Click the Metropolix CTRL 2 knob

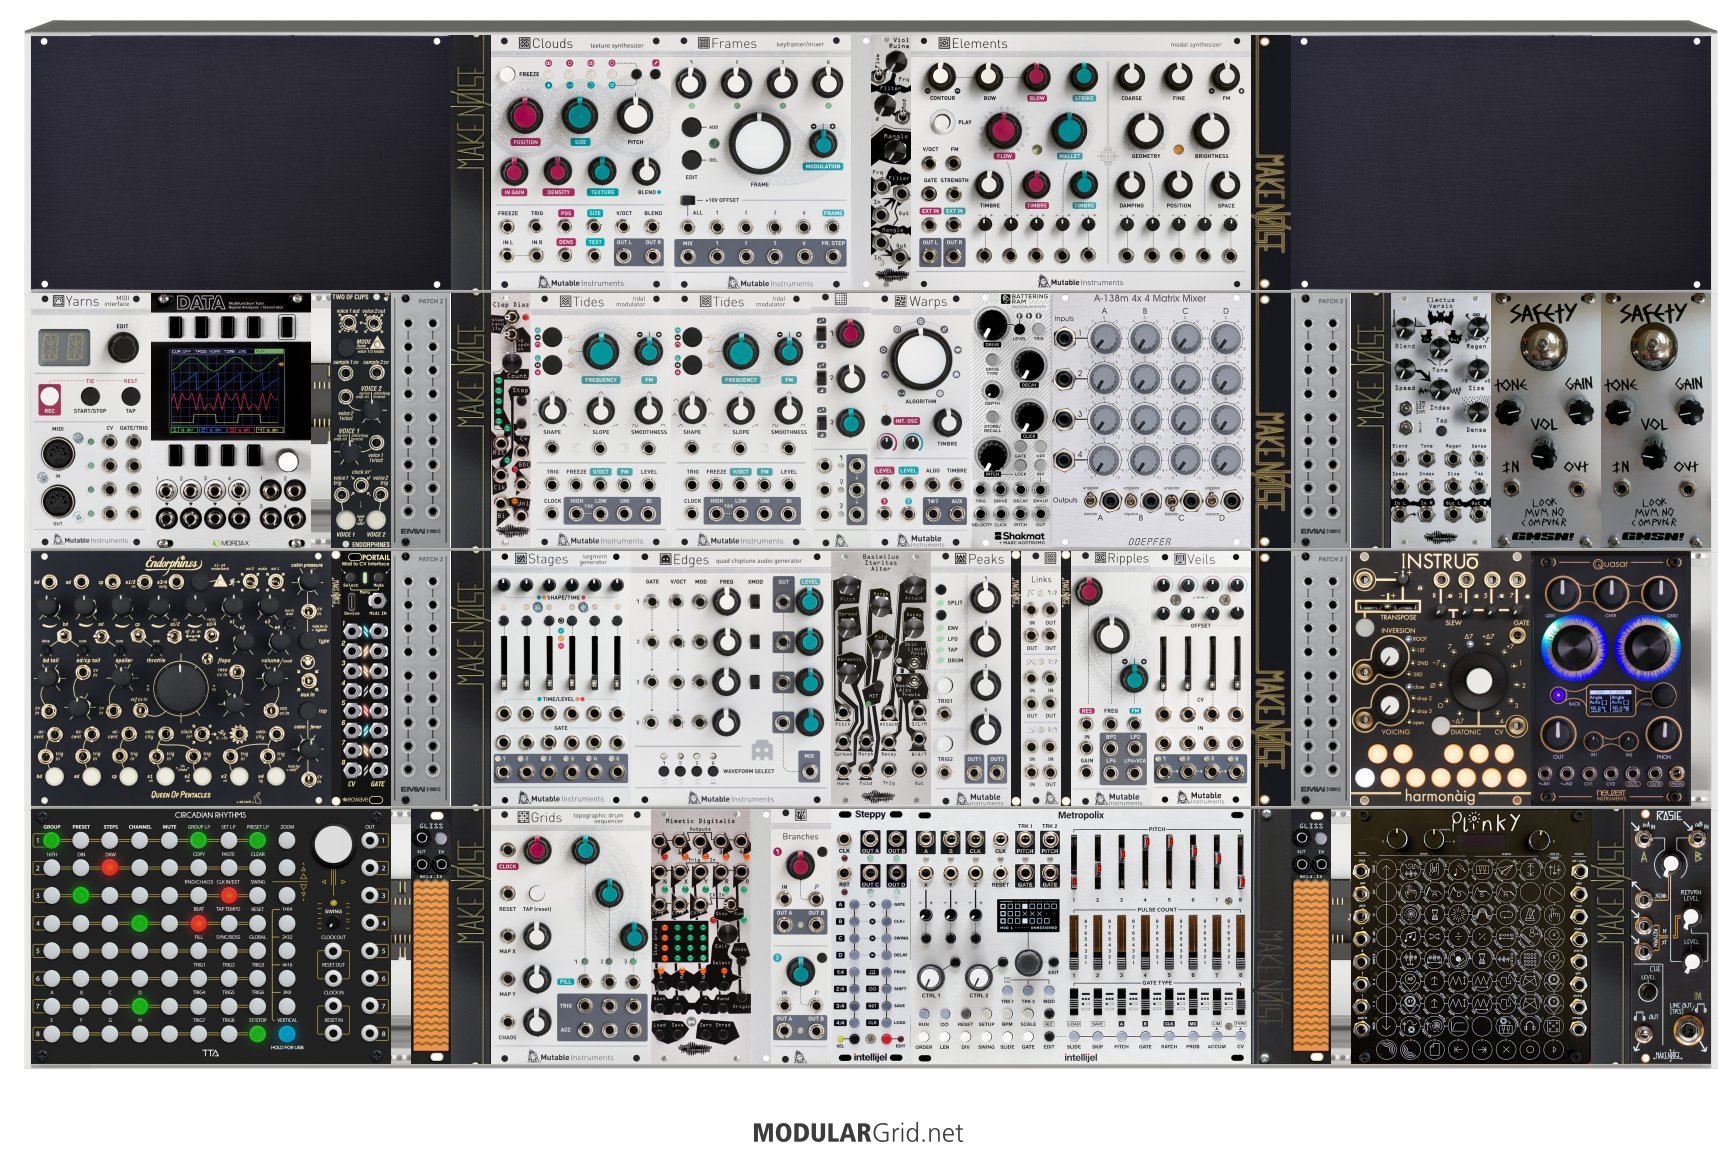(978, 977)
